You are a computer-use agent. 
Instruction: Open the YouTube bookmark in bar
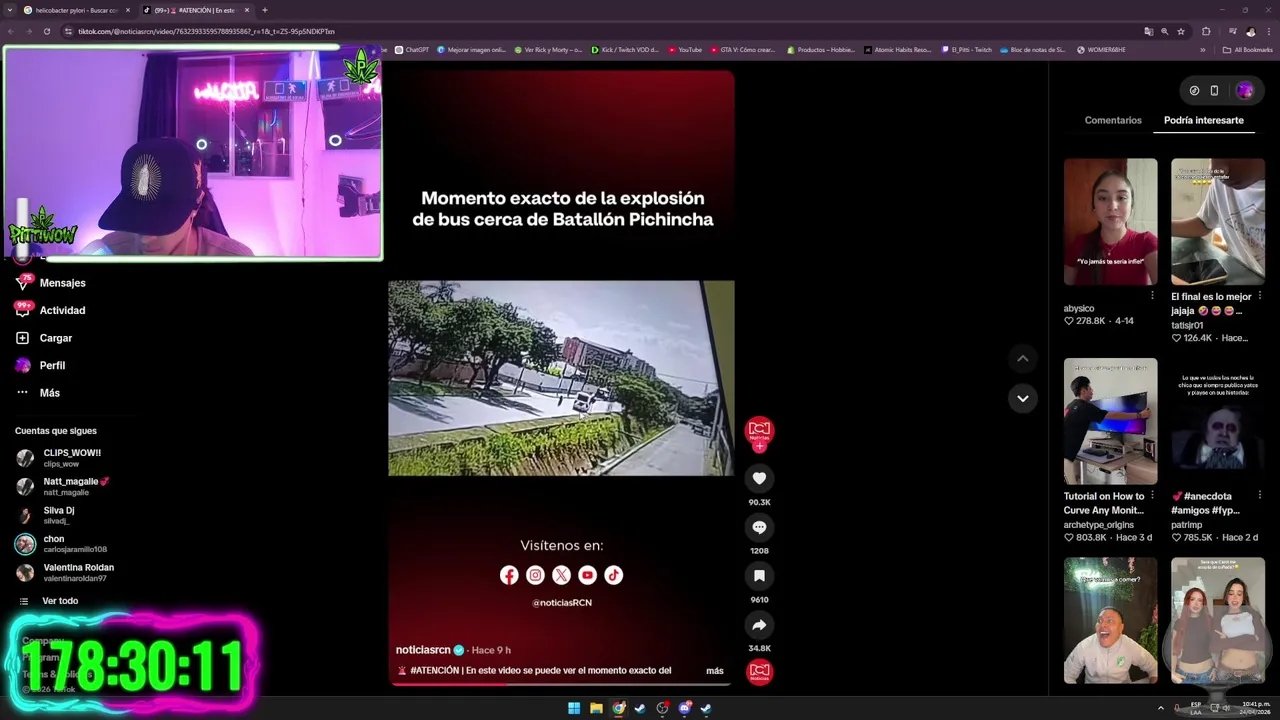click(x=685, y=49)
